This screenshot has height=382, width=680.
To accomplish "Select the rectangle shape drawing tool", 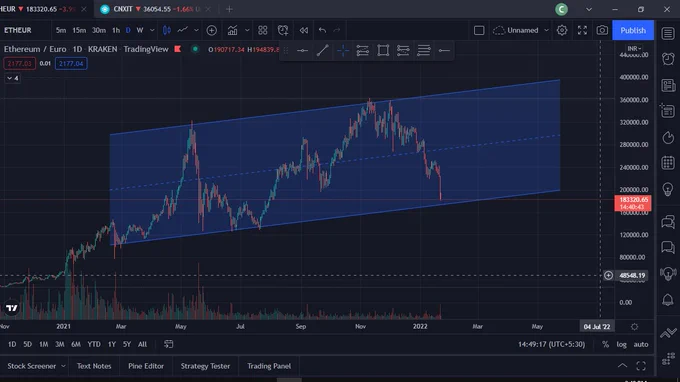I will (x=383, y=51).
